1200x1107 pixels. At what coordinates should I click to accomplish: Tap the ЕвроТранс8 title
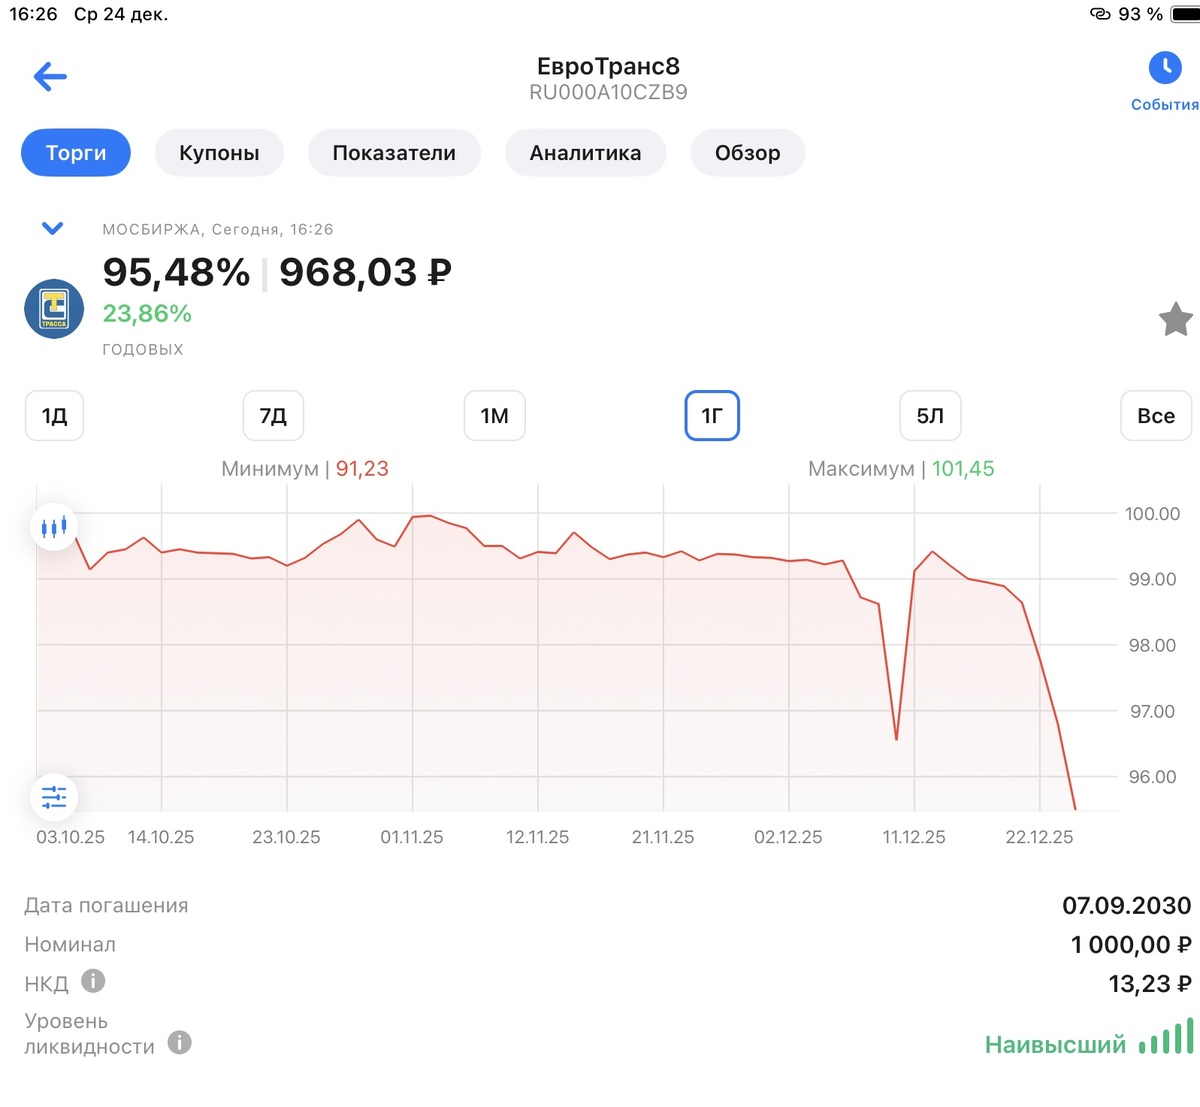point(608,66)
